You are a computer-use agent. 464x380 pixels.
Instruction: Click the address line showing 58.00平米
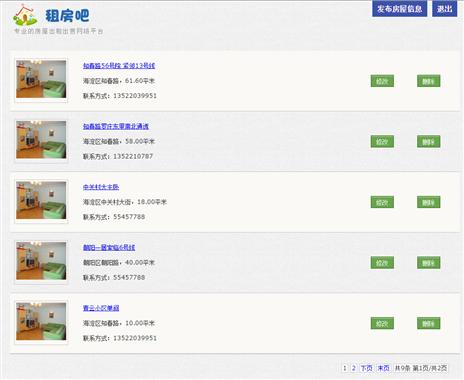pyautogui.click(x=119, y=141)
